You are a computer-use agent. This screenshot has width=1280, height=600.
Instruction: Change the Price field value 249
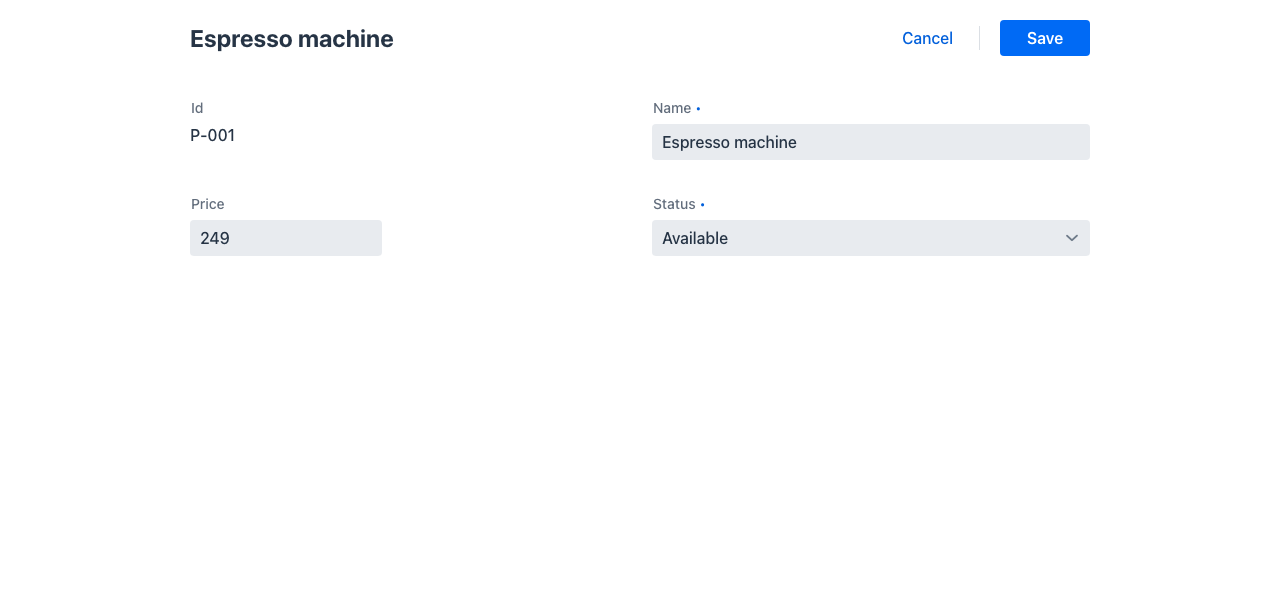point(286,238)
